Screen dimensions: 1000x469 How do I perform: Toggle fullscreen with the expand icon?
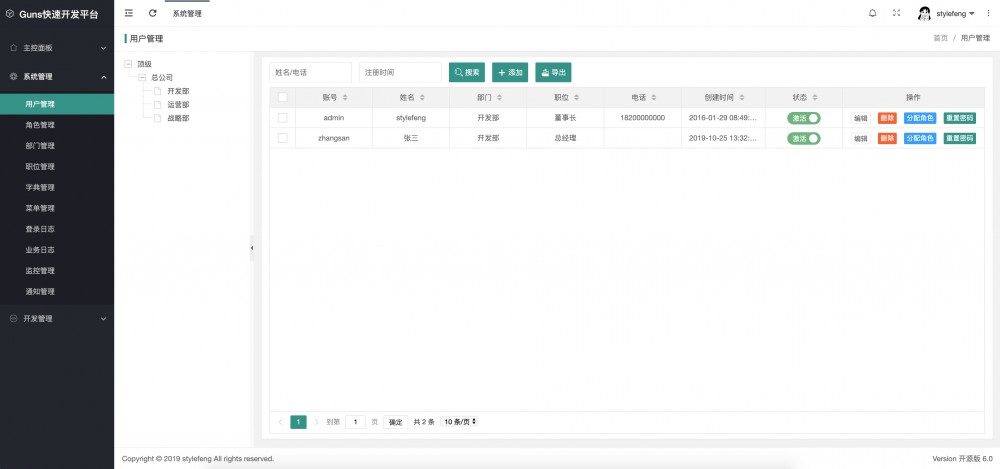(x=896, y=13)
